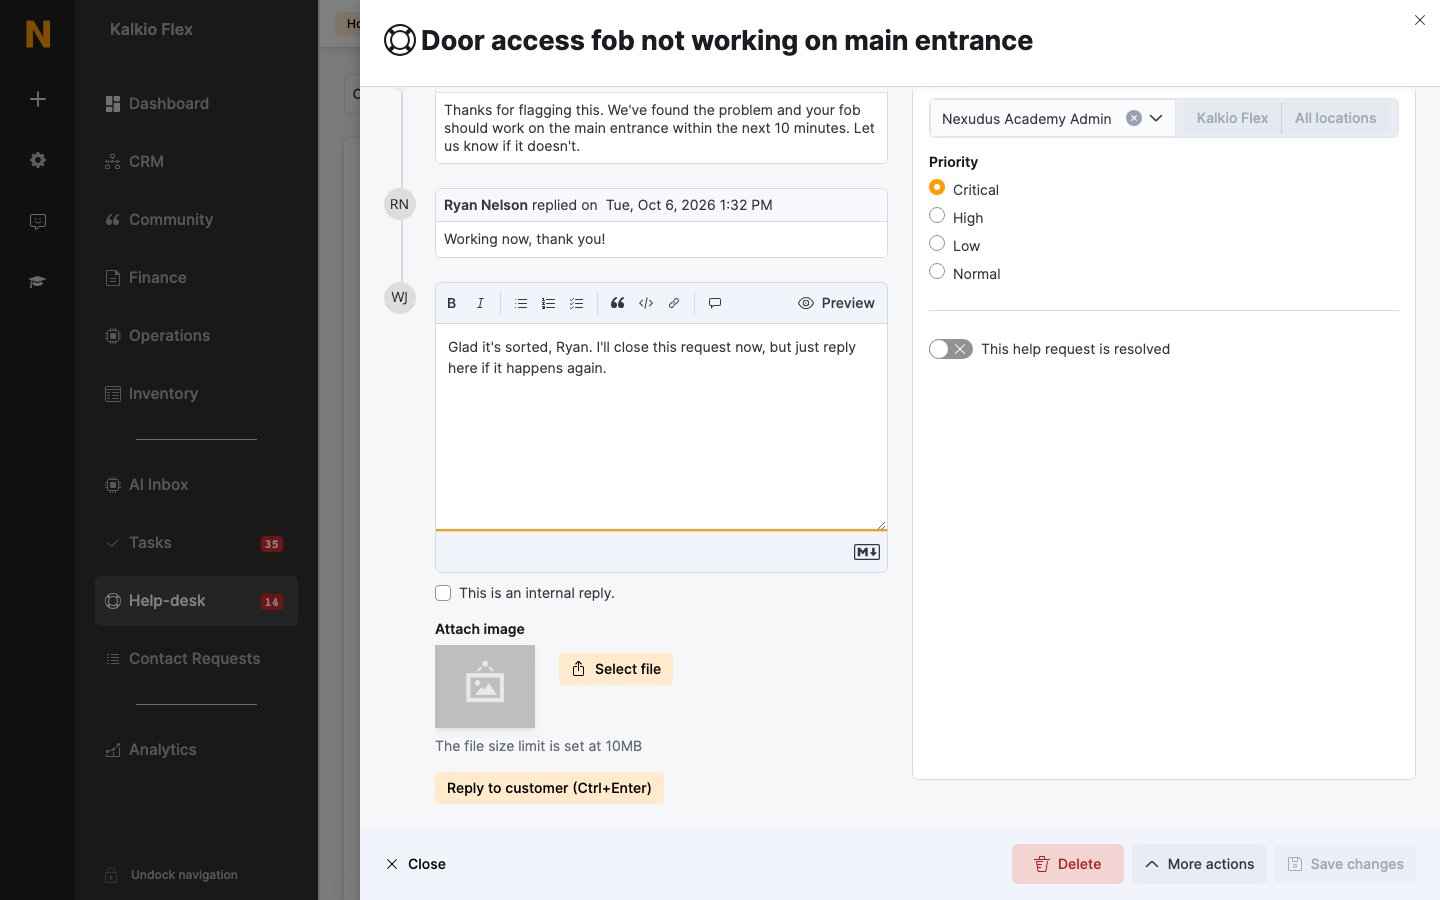
Task: Open Dashboard in sidebar
Action: [x=196, y=103]
